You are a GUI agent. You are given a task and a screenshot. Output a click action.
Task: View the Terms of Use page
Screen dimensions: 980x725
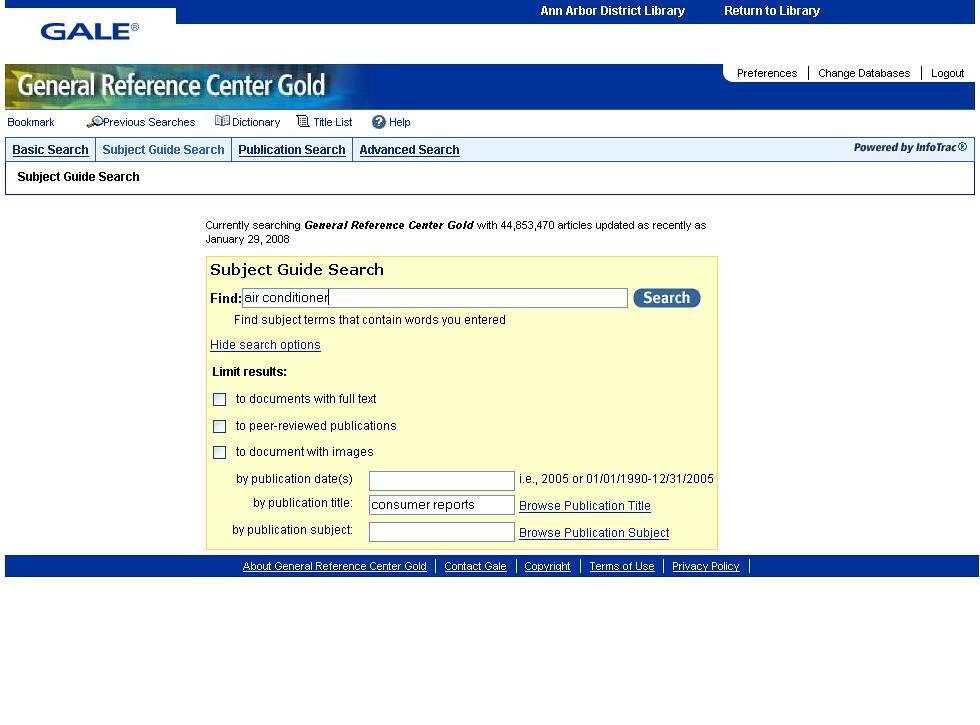622,566
